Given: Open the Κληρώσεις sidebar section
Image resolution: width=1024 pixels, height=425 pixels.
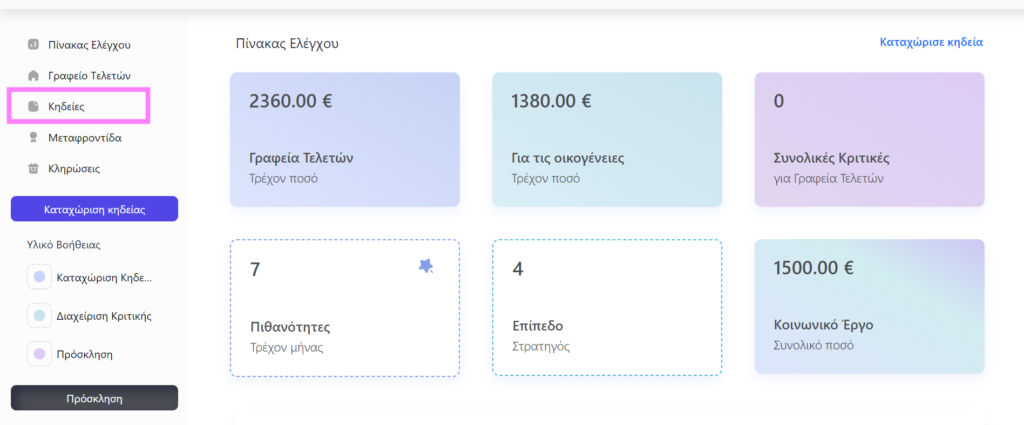Looking at the screenshot, I should [x=74, y=168].
